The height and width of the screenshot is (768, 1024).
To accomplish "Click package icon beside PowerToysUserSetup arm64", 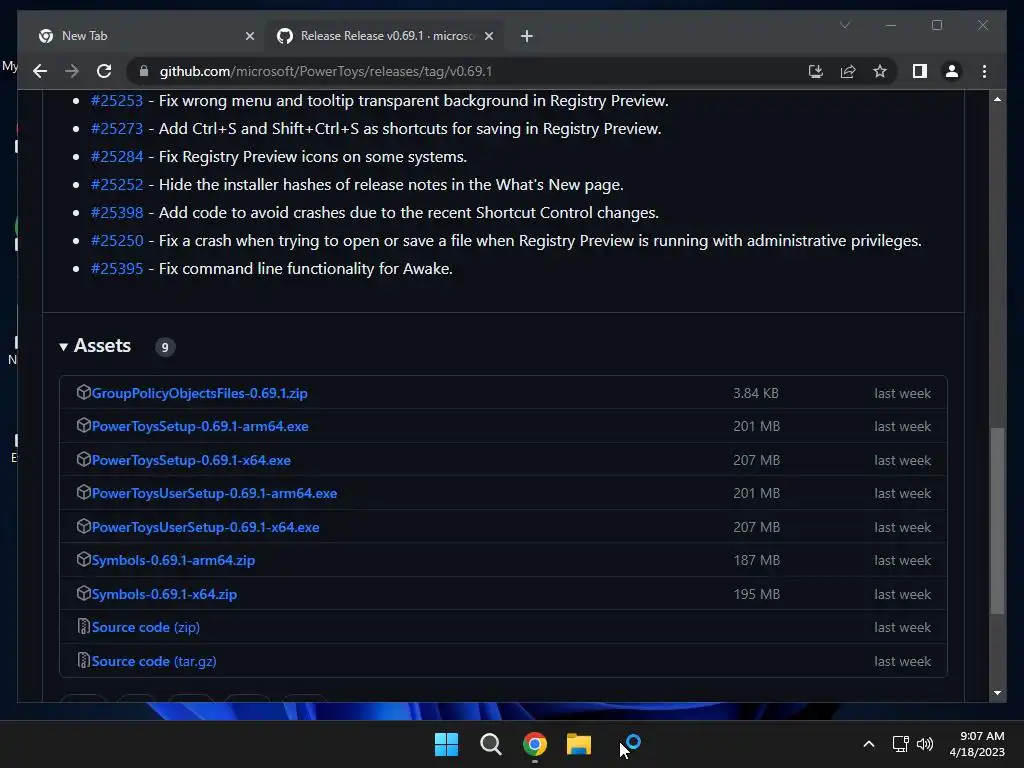I will (84, 492).
